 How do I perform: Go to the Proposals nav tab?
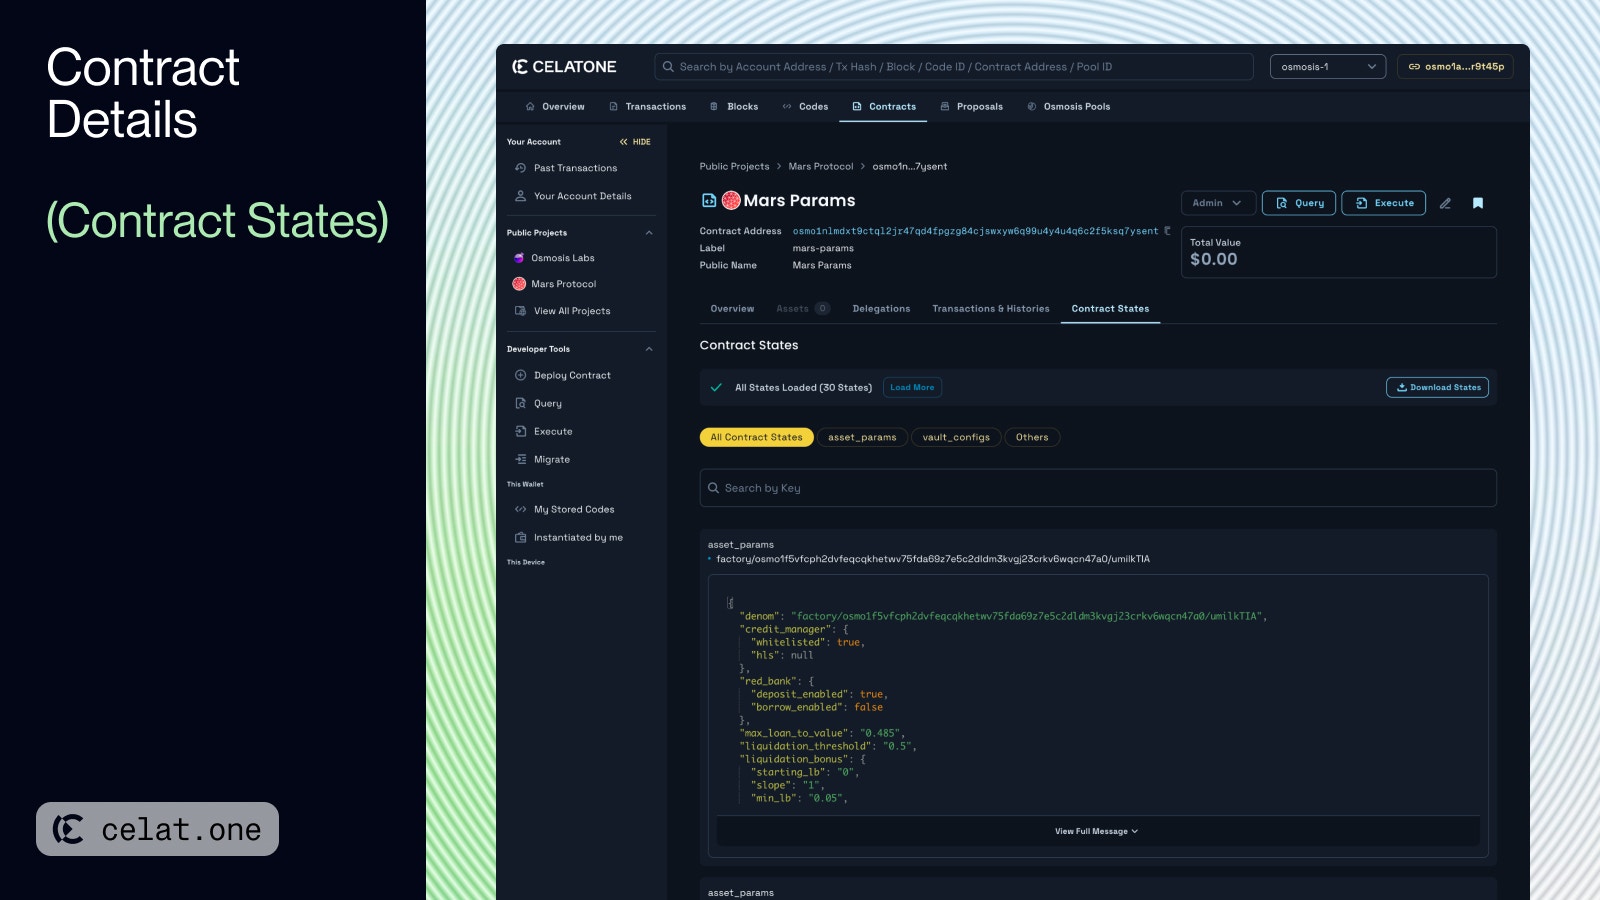coord(971,107)
